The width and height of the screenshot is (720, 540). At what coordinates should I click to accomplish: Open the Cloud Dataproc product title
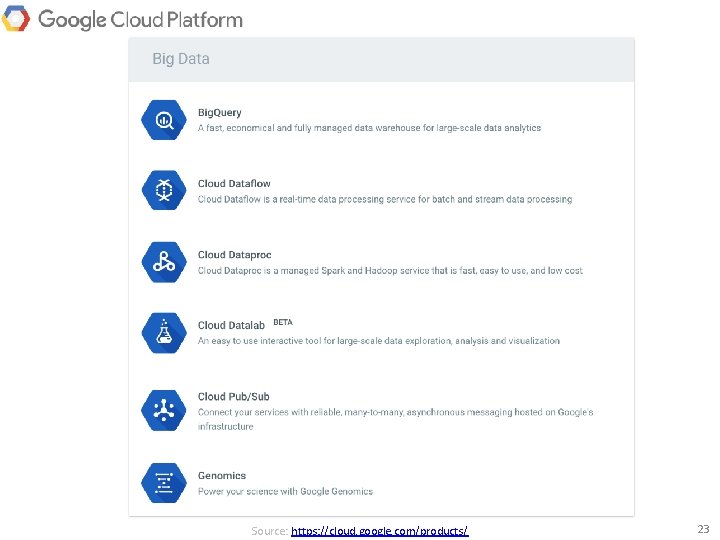[x=235, y=254]
